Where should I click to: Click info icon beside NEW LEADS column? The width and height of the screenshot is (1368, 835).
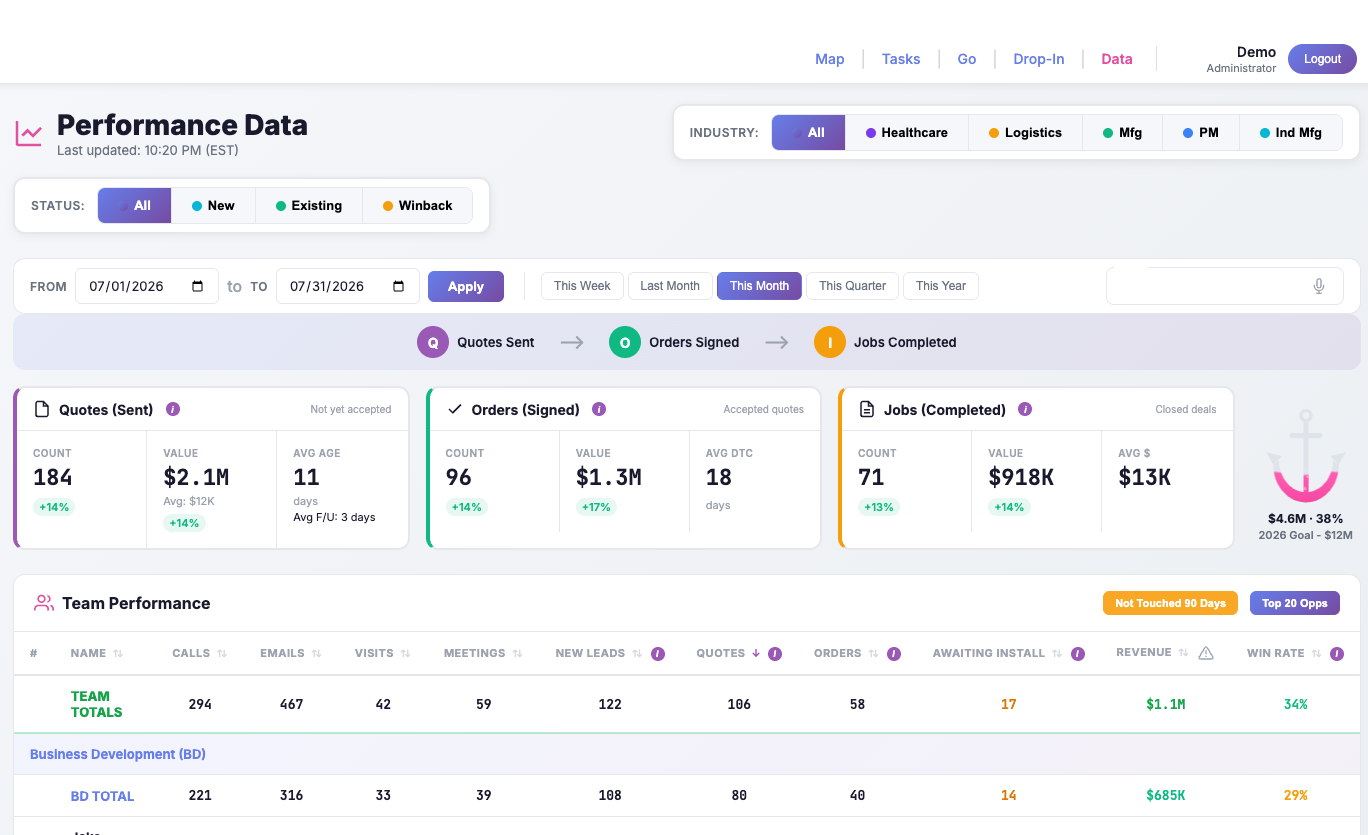(x=658, y=654)
